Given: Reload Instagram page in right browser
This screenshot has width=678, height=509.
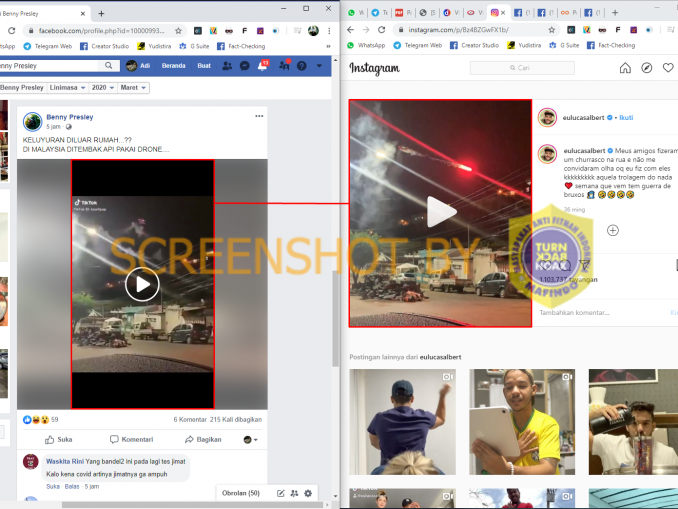Looking at the screenshot, I should [x=381, y=29].
